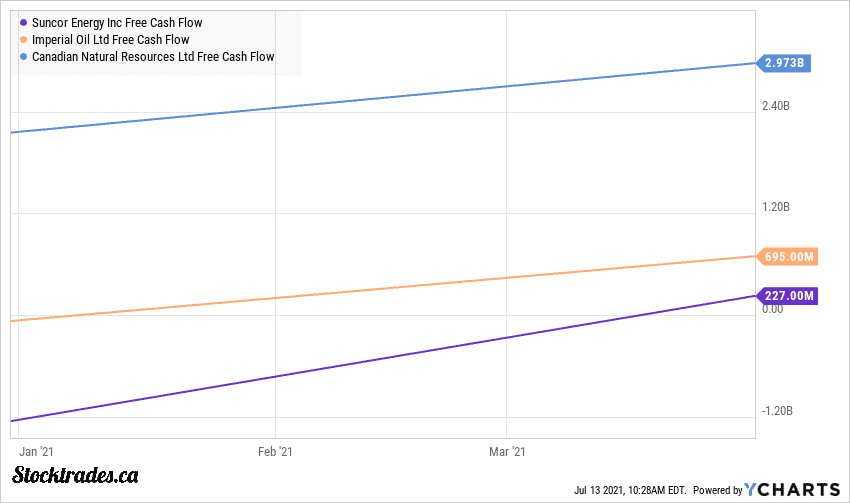Click the 2.40B y-axis label
850x503 pixels.
coord(776,105)
